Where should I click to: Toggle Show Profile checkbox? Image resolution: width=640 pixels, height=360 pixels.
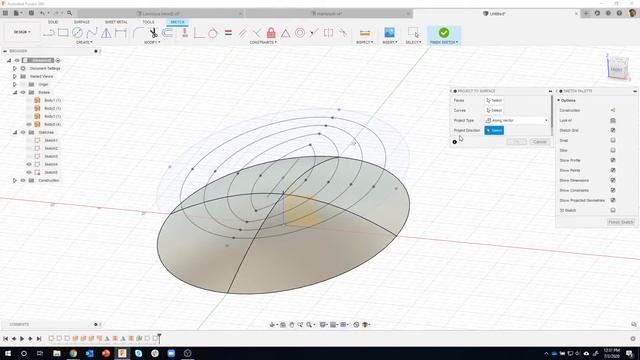pos(613,160)
